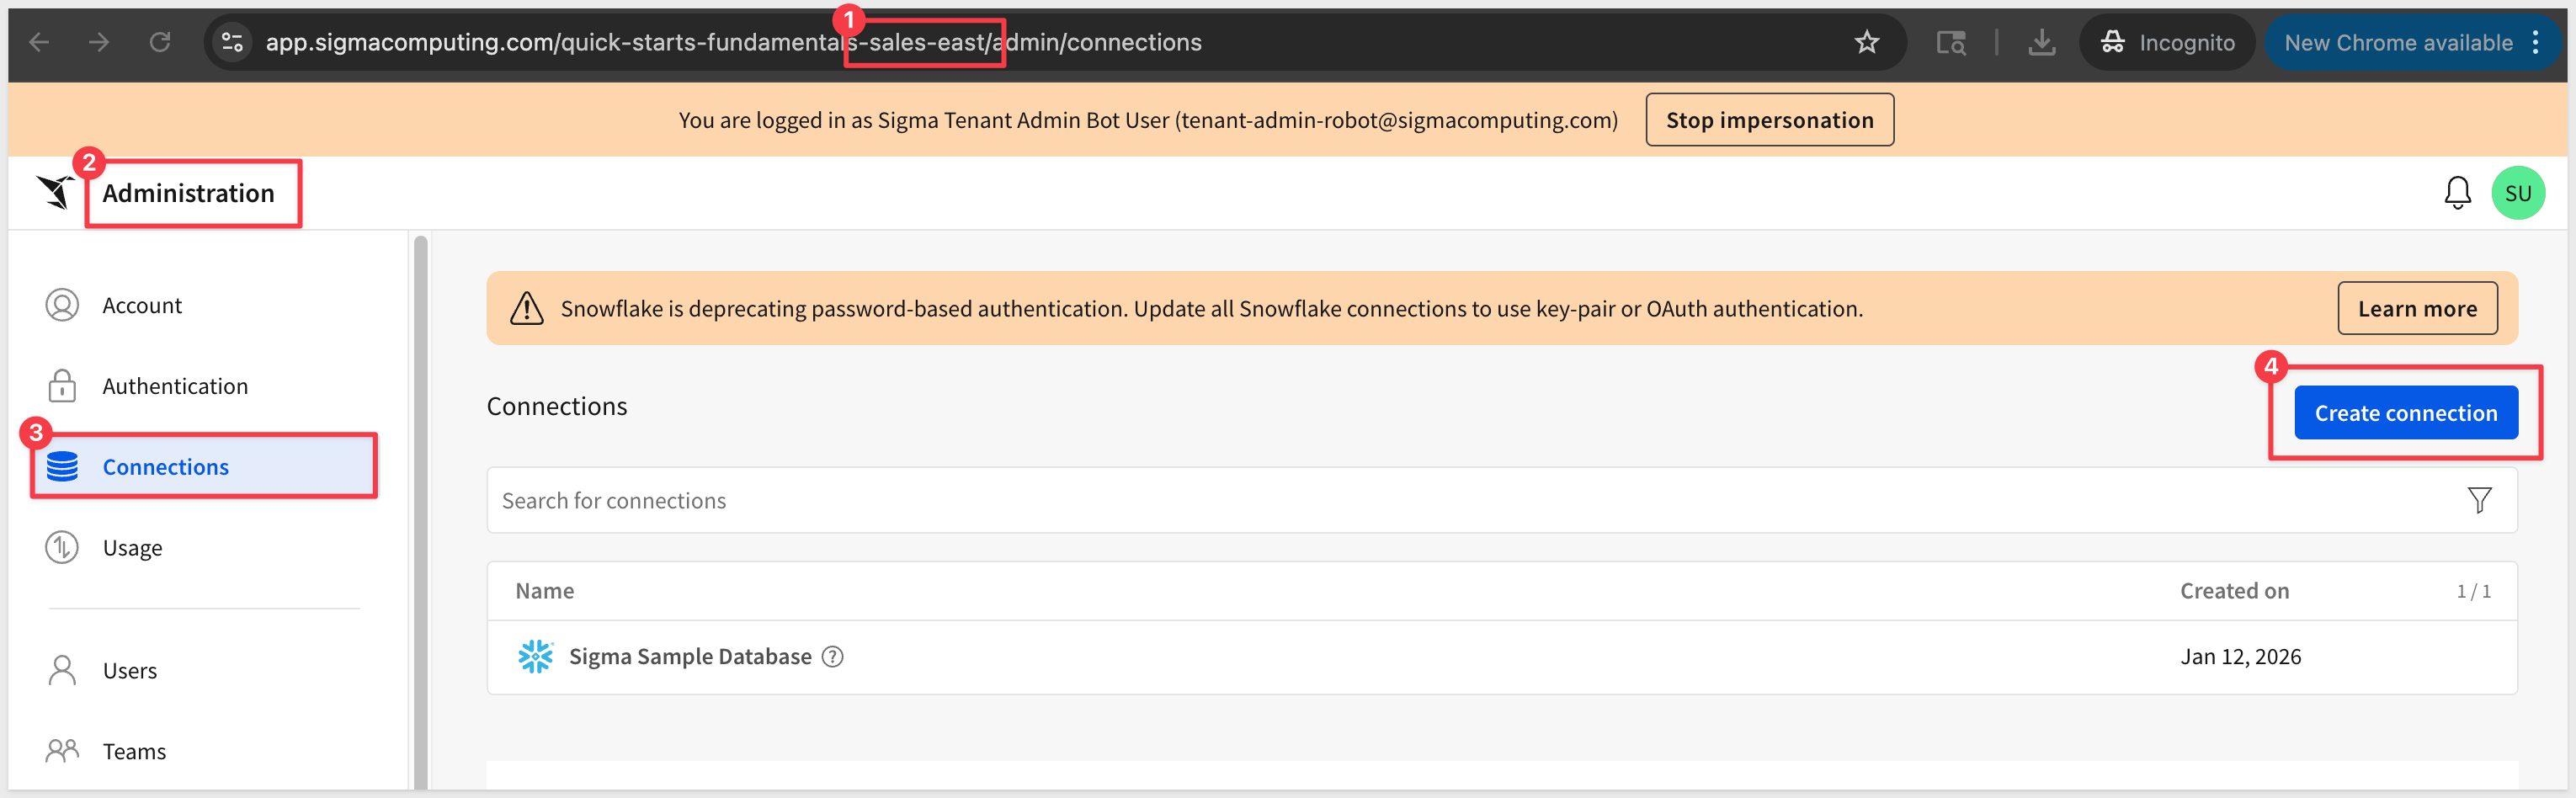Viewport: 2576px width, 798px height.
Task: Go back using browser back arrow
Action: [x=39, y=42]
